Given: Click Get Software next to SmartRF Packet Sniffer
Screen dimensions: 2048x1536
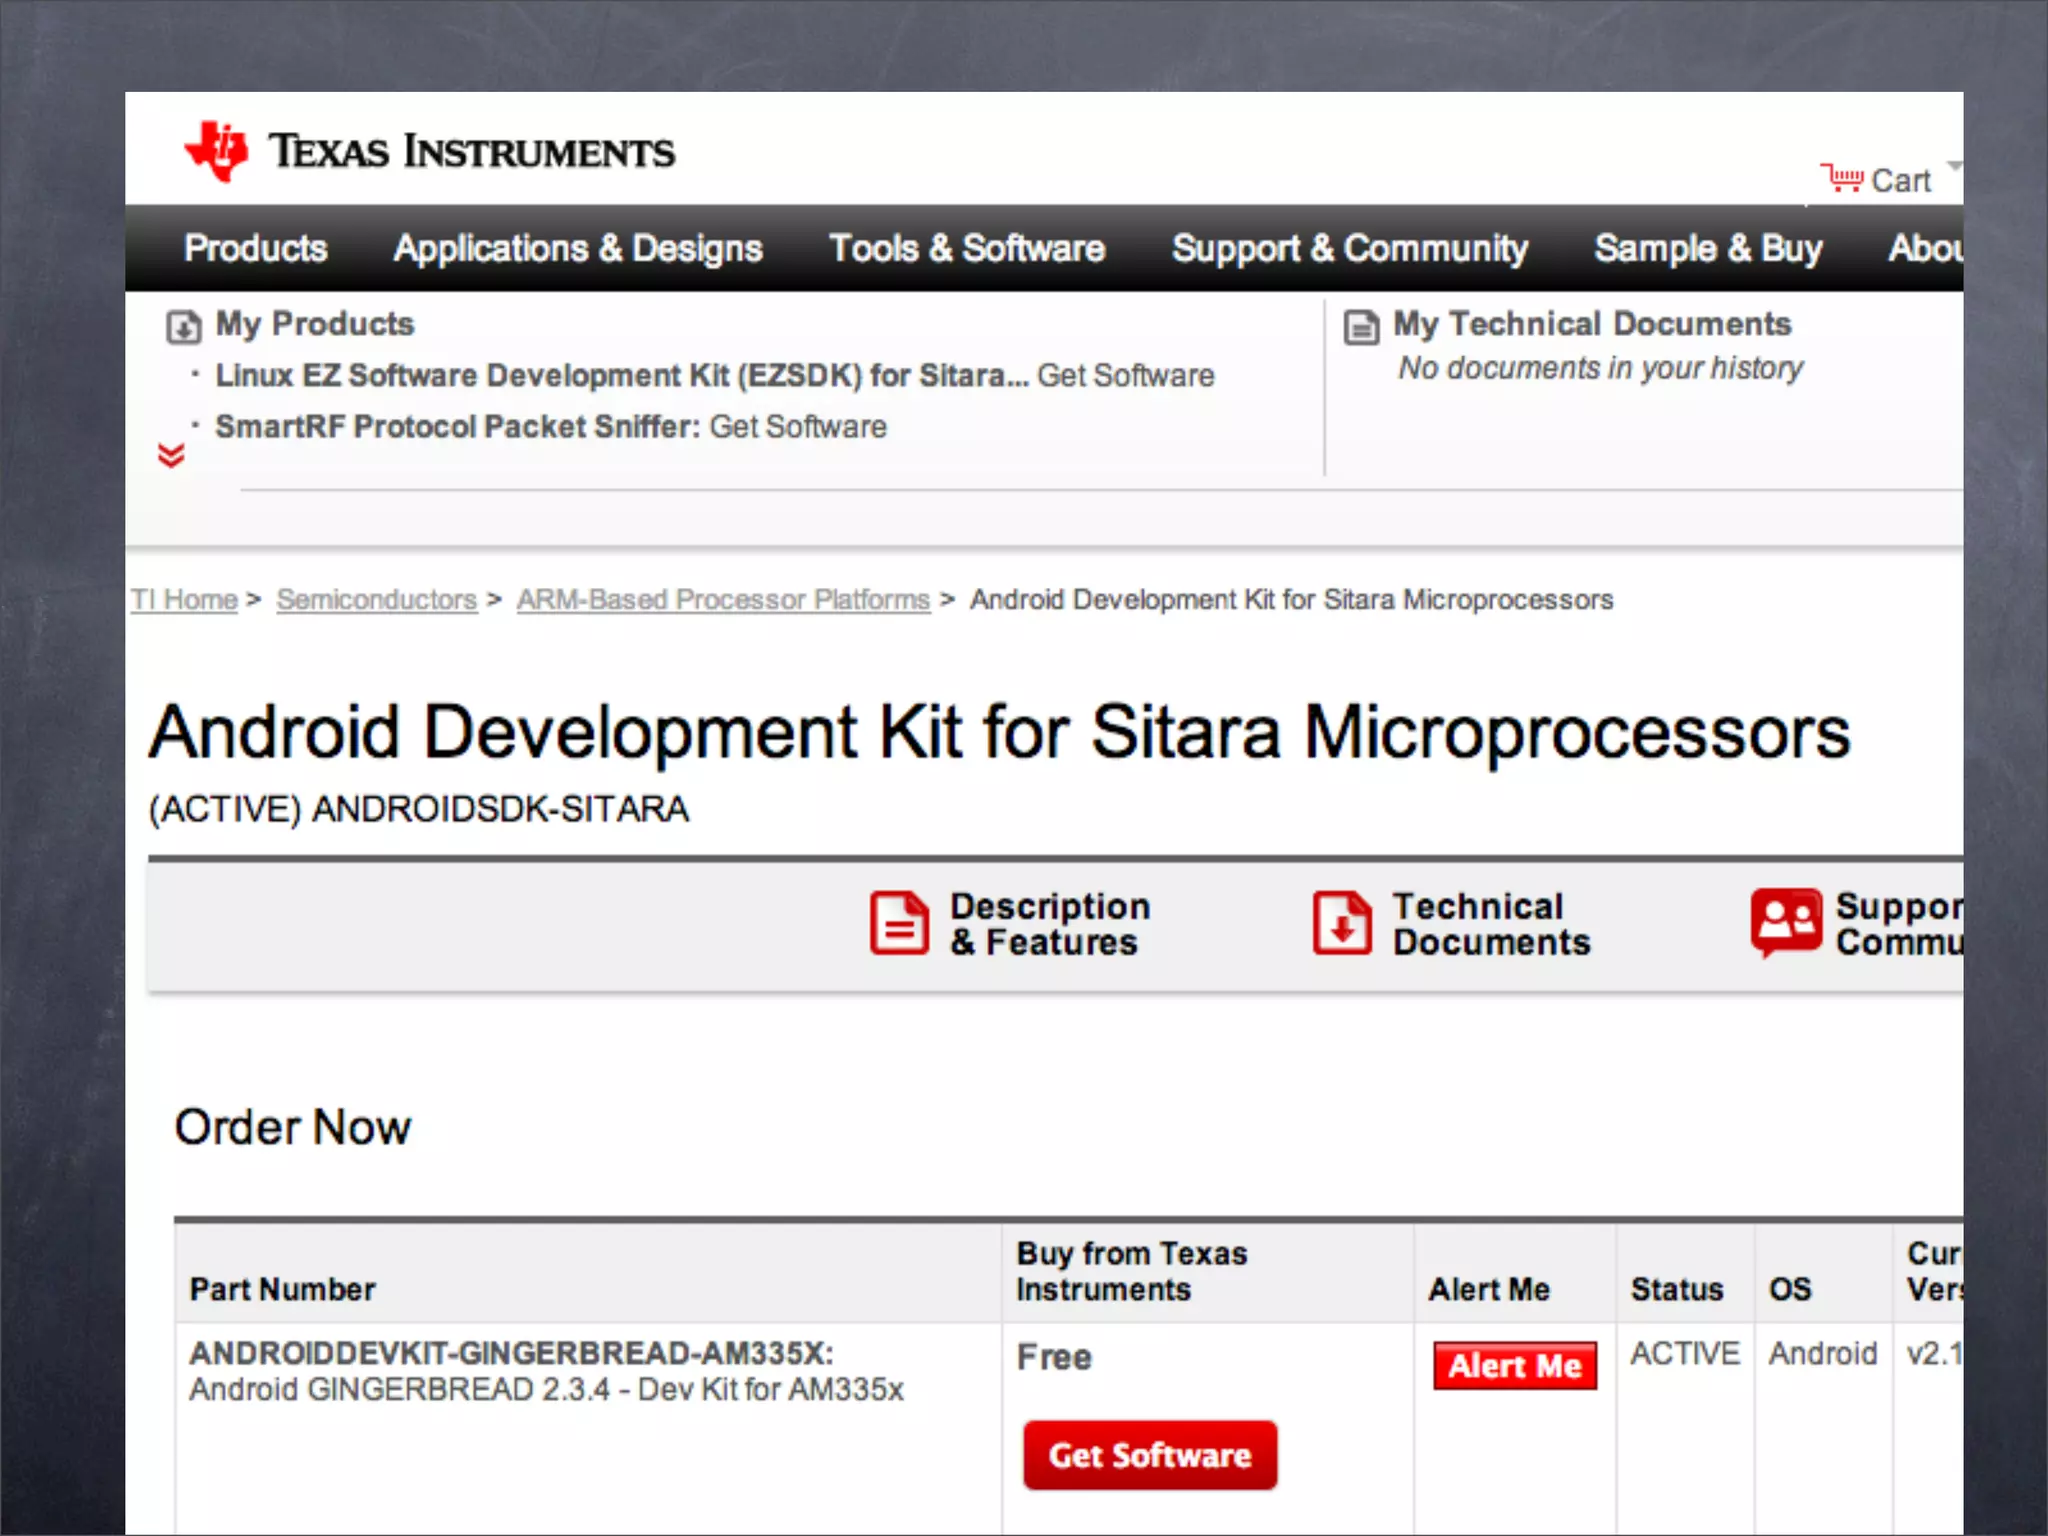Looking at the screenshot, I should 798,427.
